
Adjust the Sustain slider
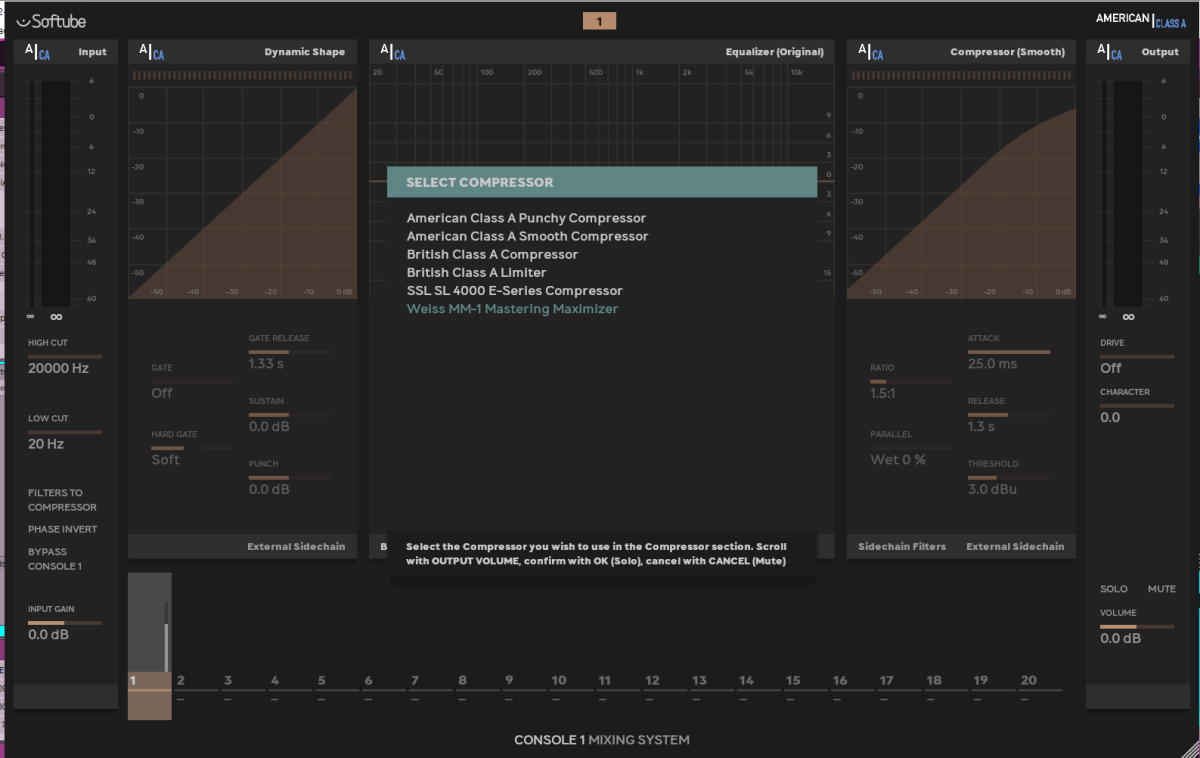[290, 415]
